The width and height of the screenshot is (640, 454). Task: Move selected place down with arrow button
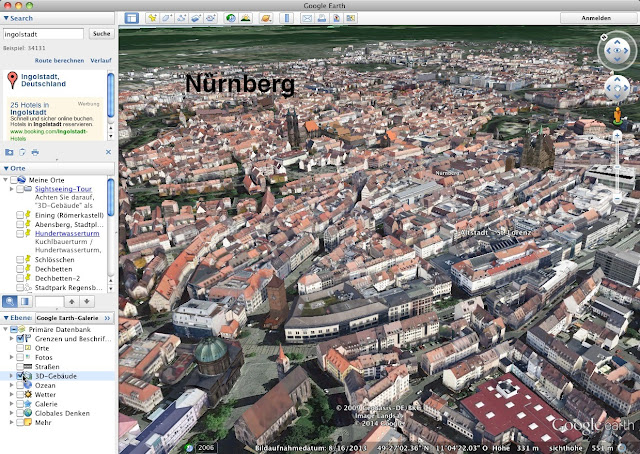87,302
